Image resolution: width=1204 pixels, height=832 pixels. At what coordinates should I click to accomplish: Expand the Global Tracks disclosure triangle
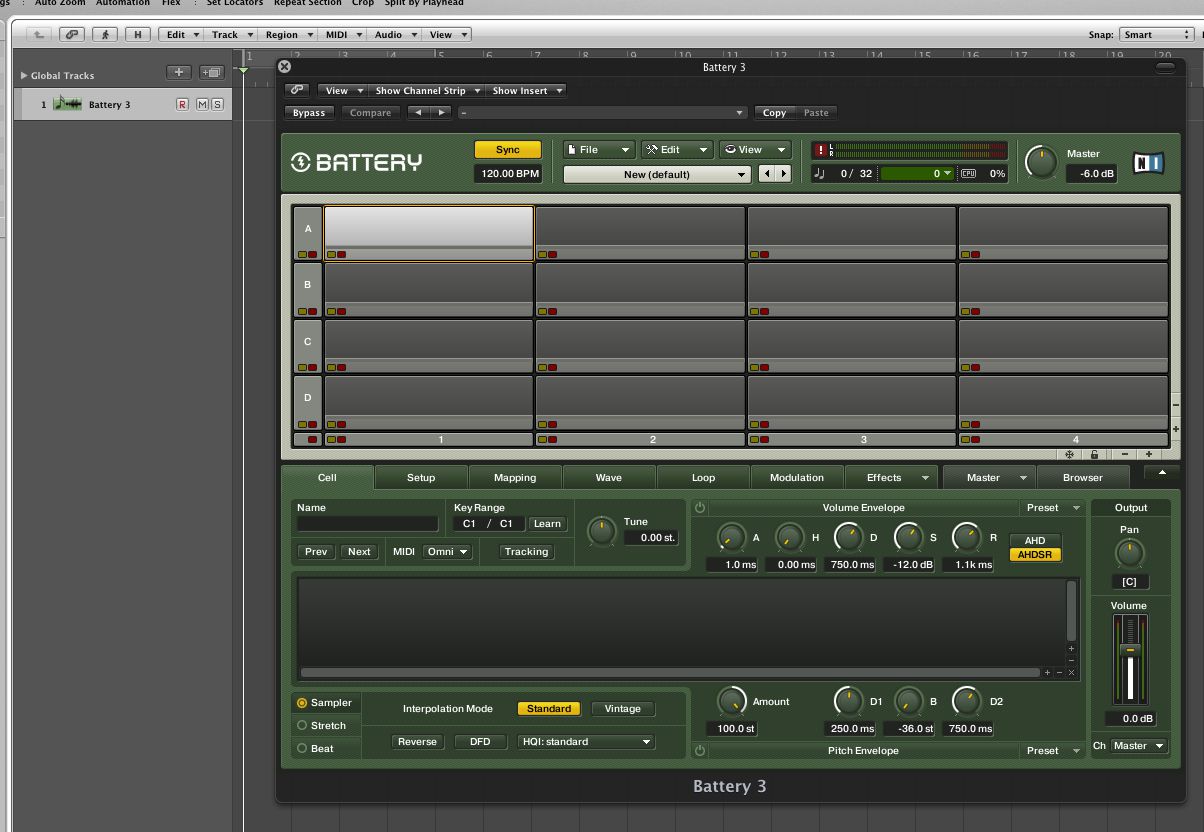pos(24,75)
